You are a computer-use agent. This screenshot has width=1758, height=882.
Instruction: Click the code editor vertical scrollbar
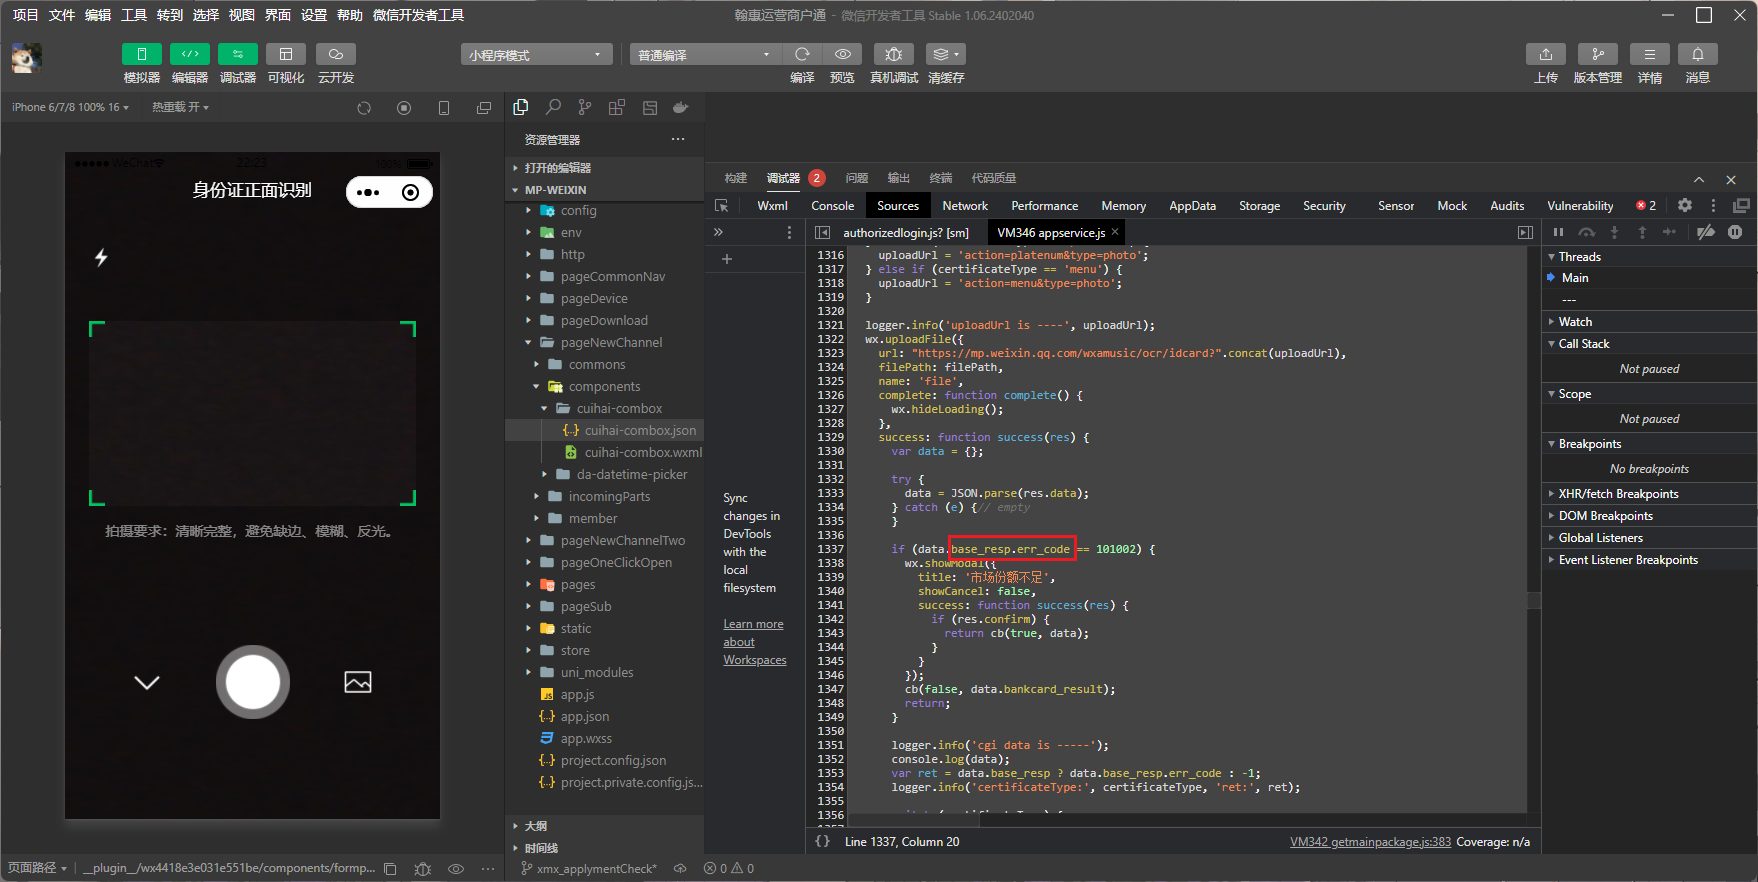[x=1533, y=600]
